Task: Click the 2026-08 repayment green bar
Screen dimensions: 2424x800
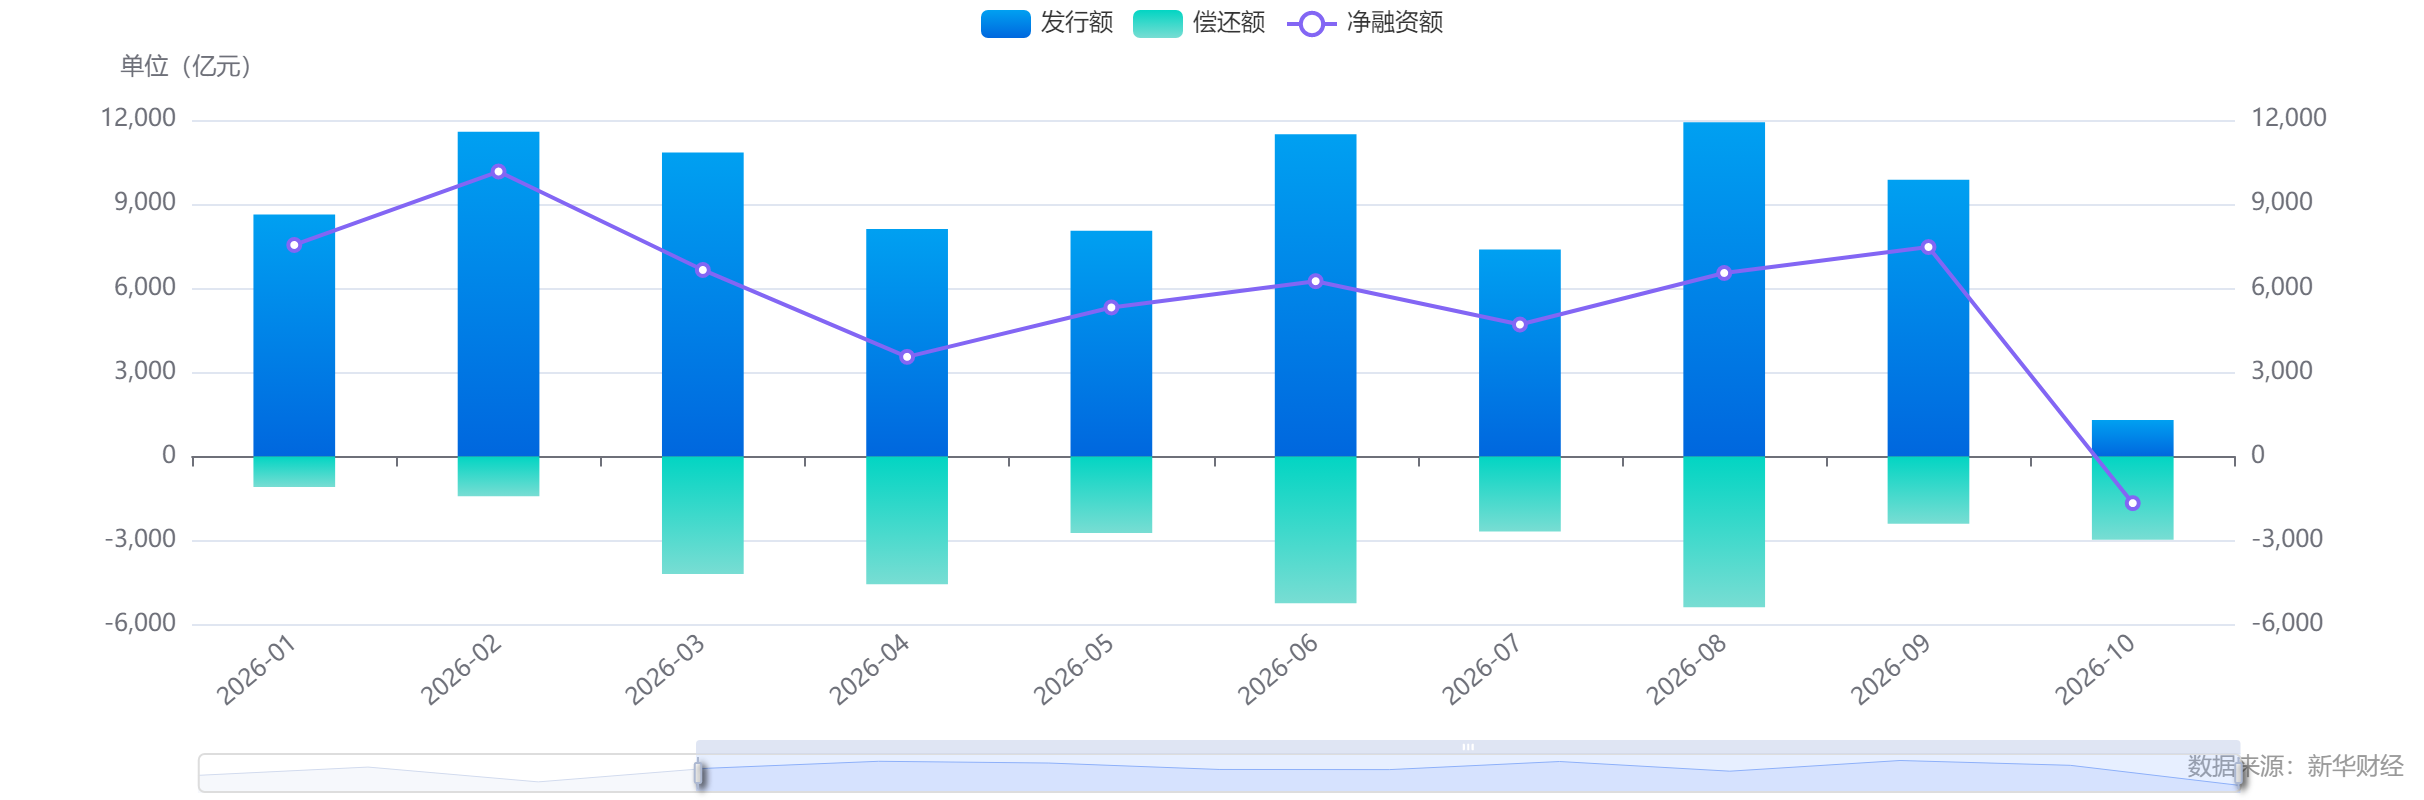Action: (x=1724, y=532)
